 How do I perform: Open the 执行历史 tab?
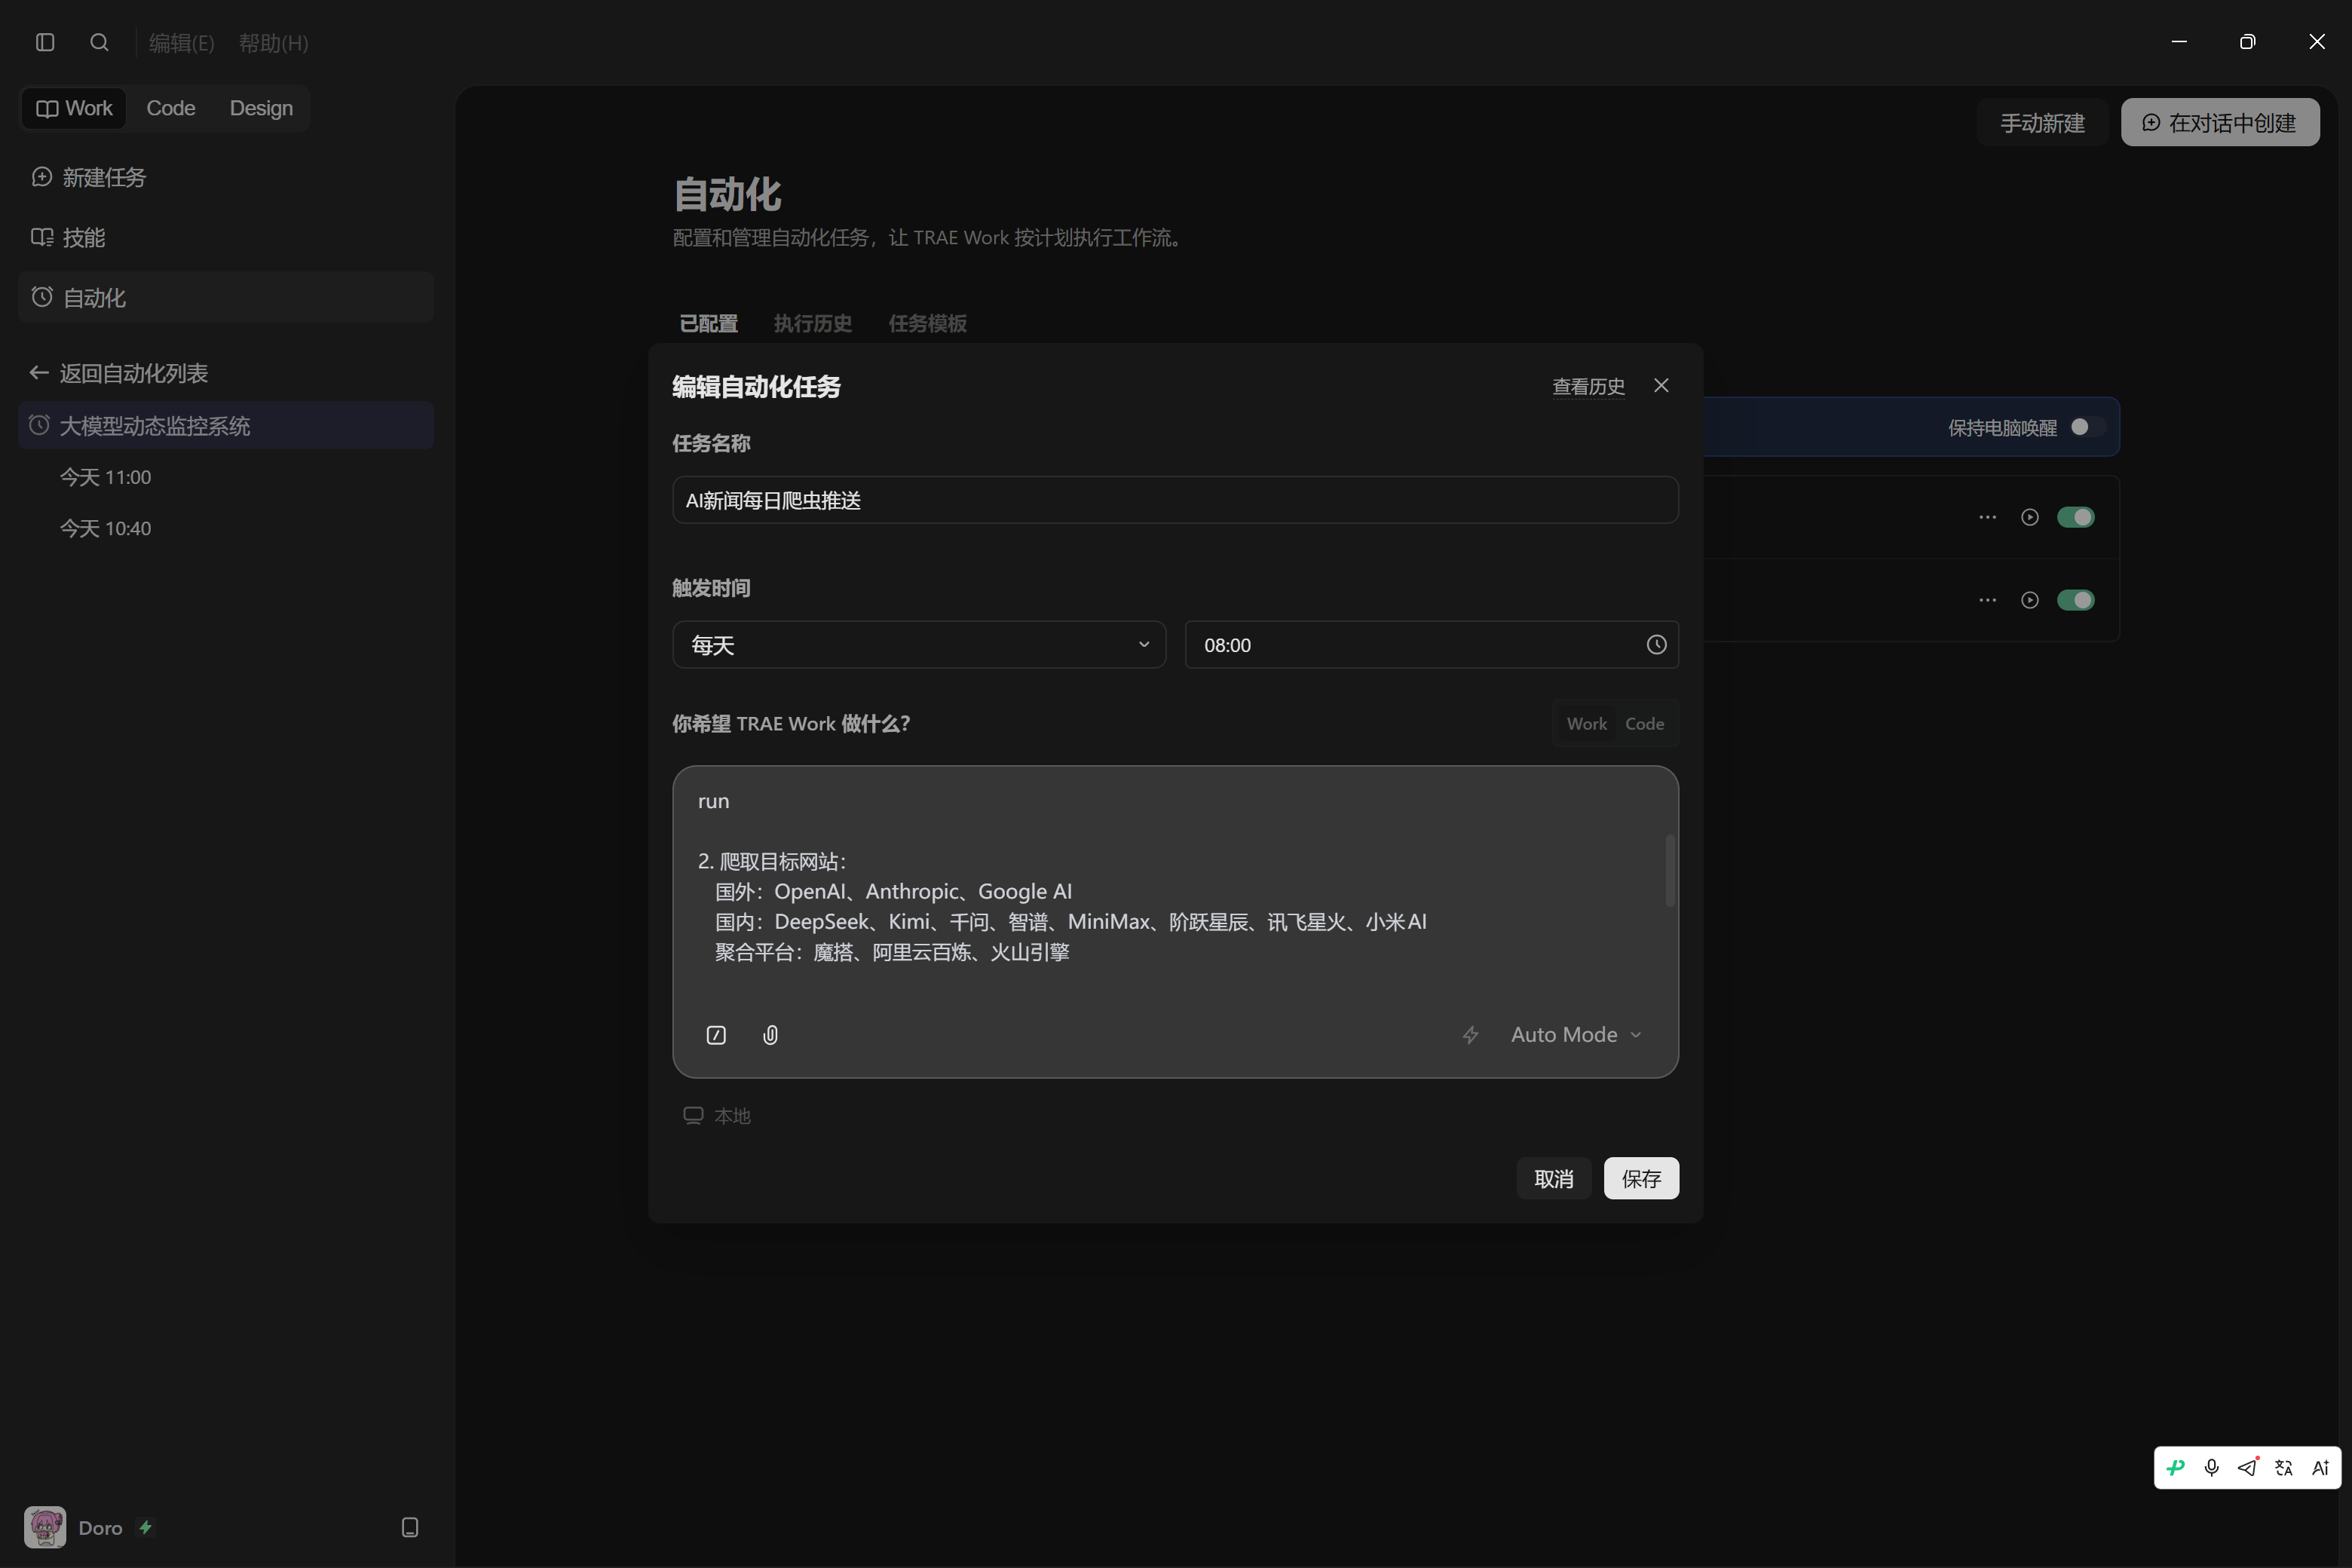(x=812, y=324)
